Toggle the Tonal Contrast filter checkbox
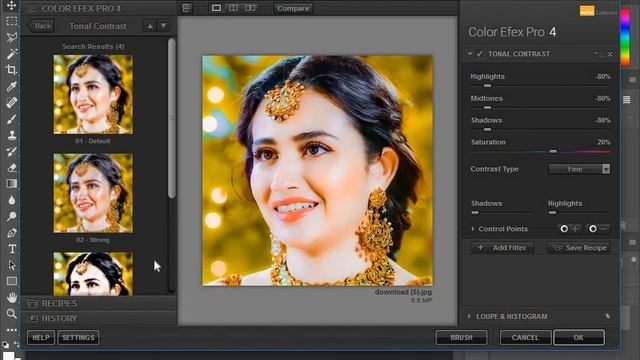Screen dimensions: 640x360 tap(480, 54)
